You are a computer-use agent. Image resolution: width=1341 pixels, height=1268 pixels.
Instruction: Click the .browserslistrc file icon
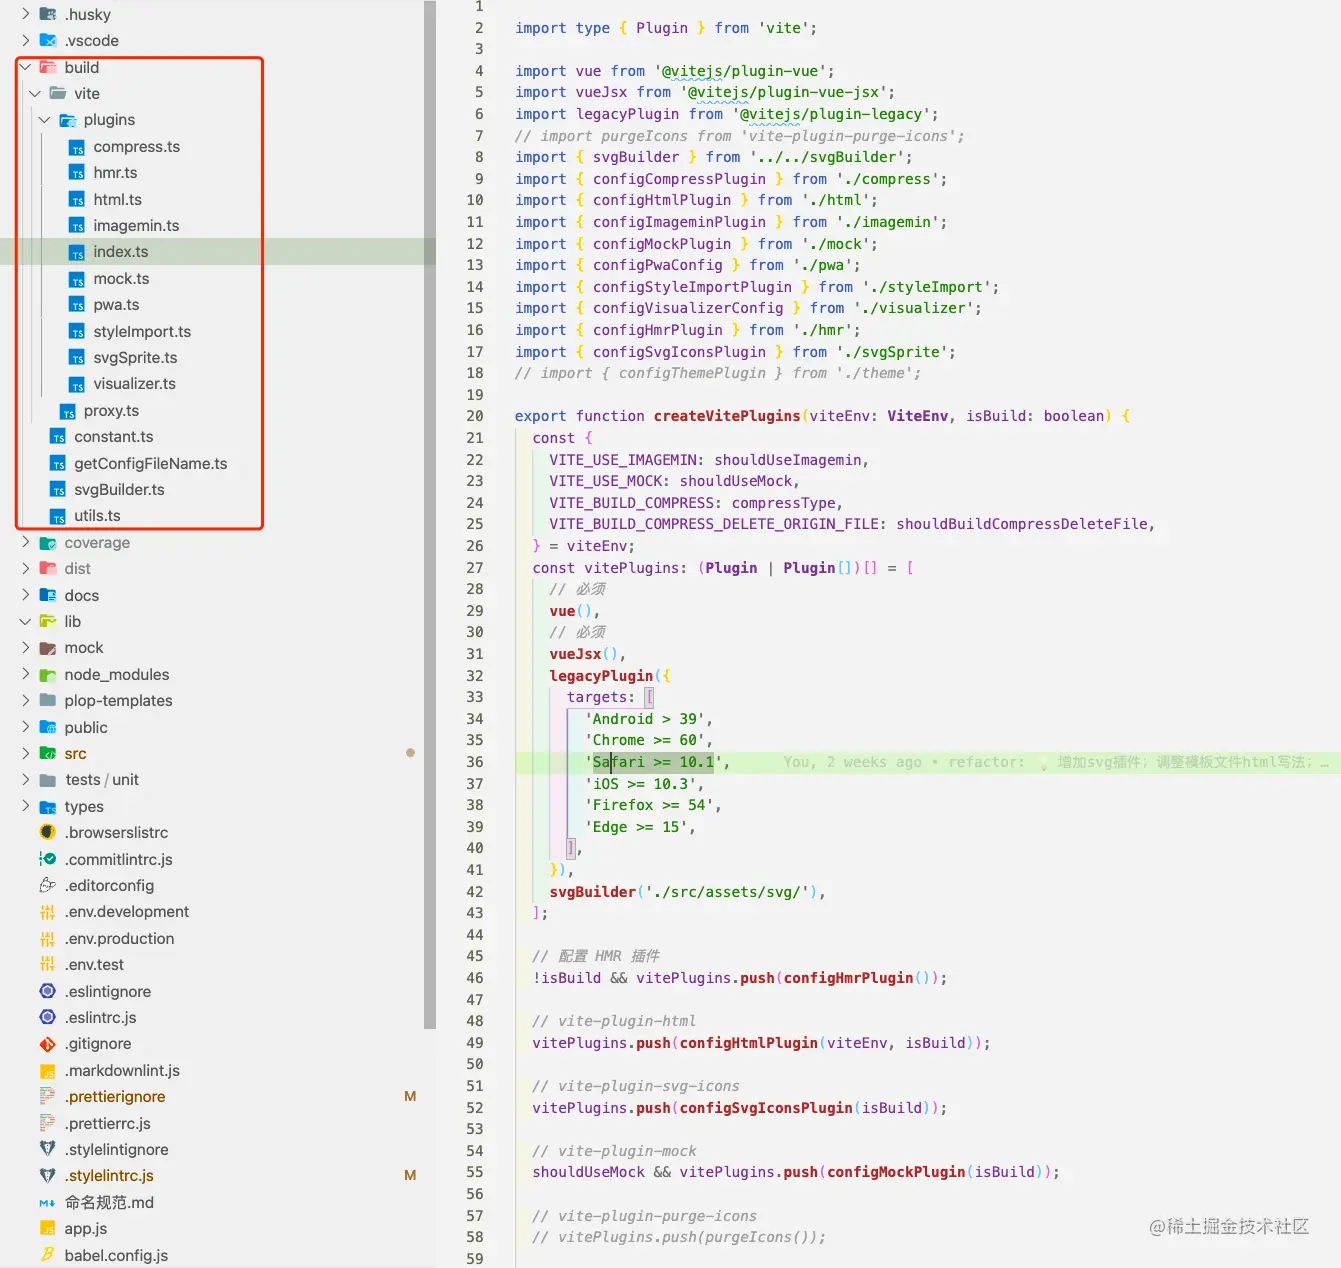(47, 832)
